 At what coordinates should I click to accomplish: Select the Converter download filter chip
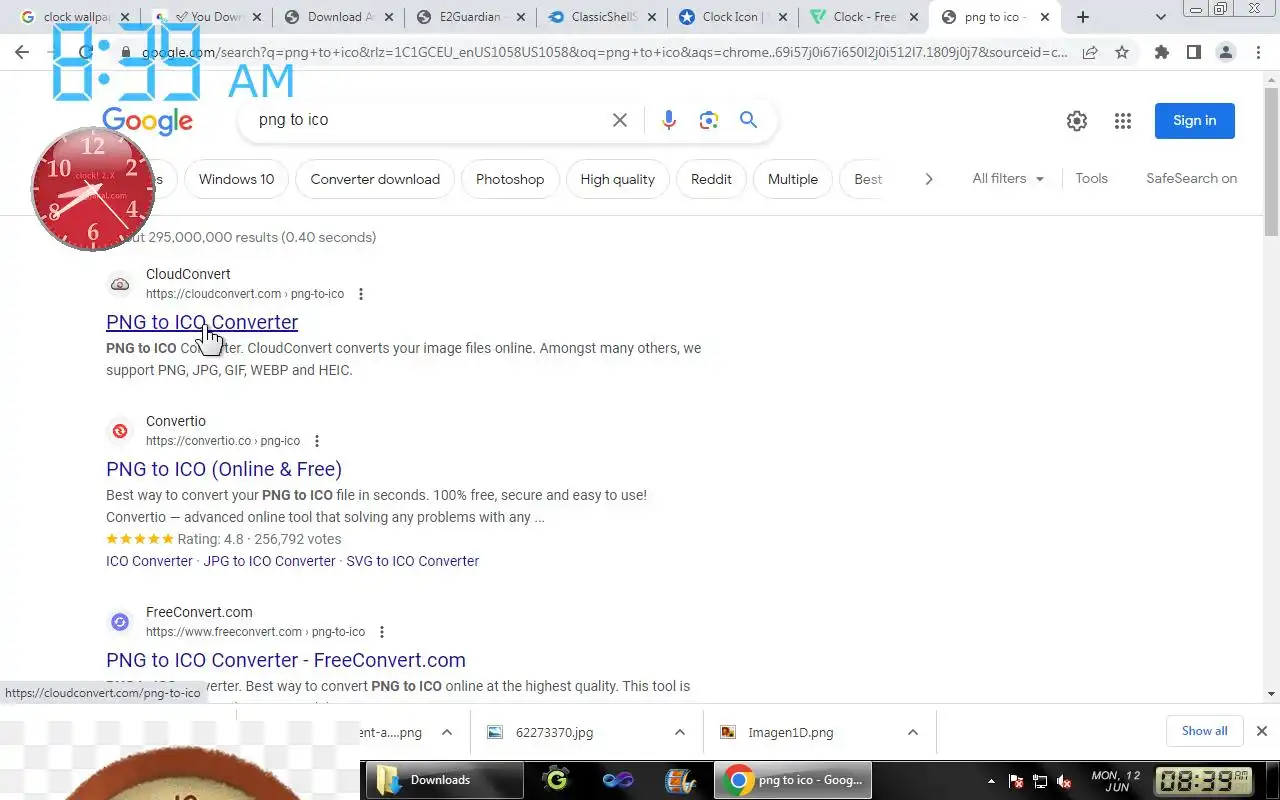click(375, 179)
